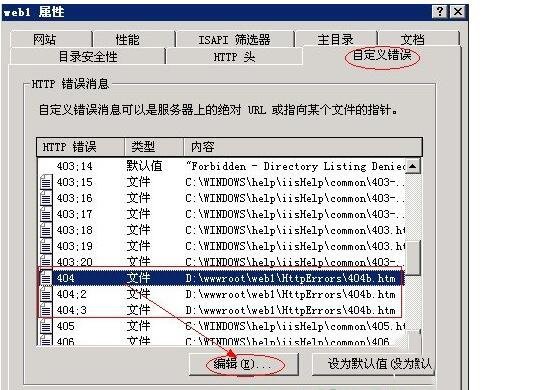Select the 403;16 error row
Image resolution: width=546 pixels, height=390 pixels.
pos(221,198)
